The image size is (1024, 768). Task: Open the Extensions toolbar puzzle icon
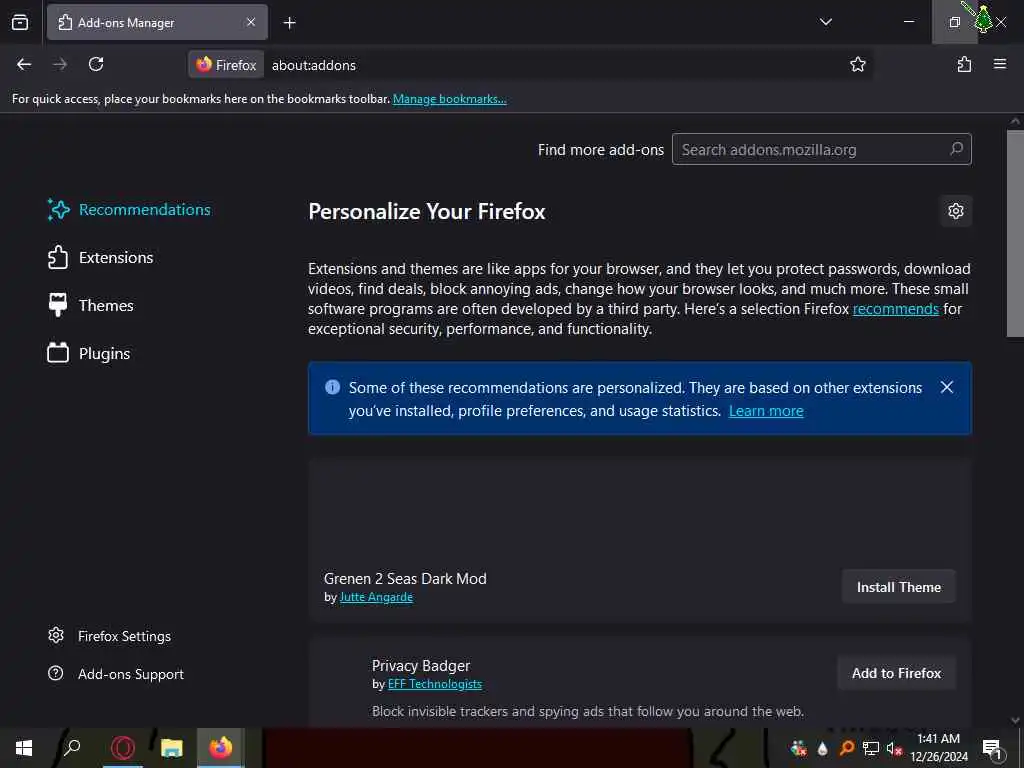964,64
